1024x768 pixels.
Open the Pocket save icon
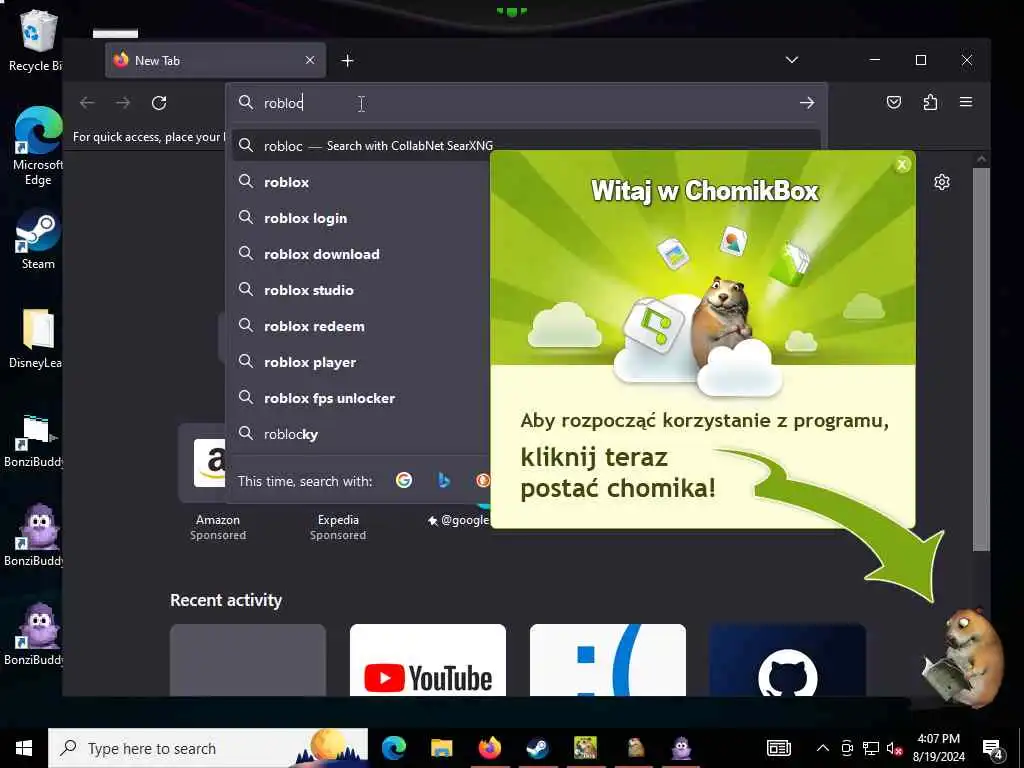coord(893,102)
